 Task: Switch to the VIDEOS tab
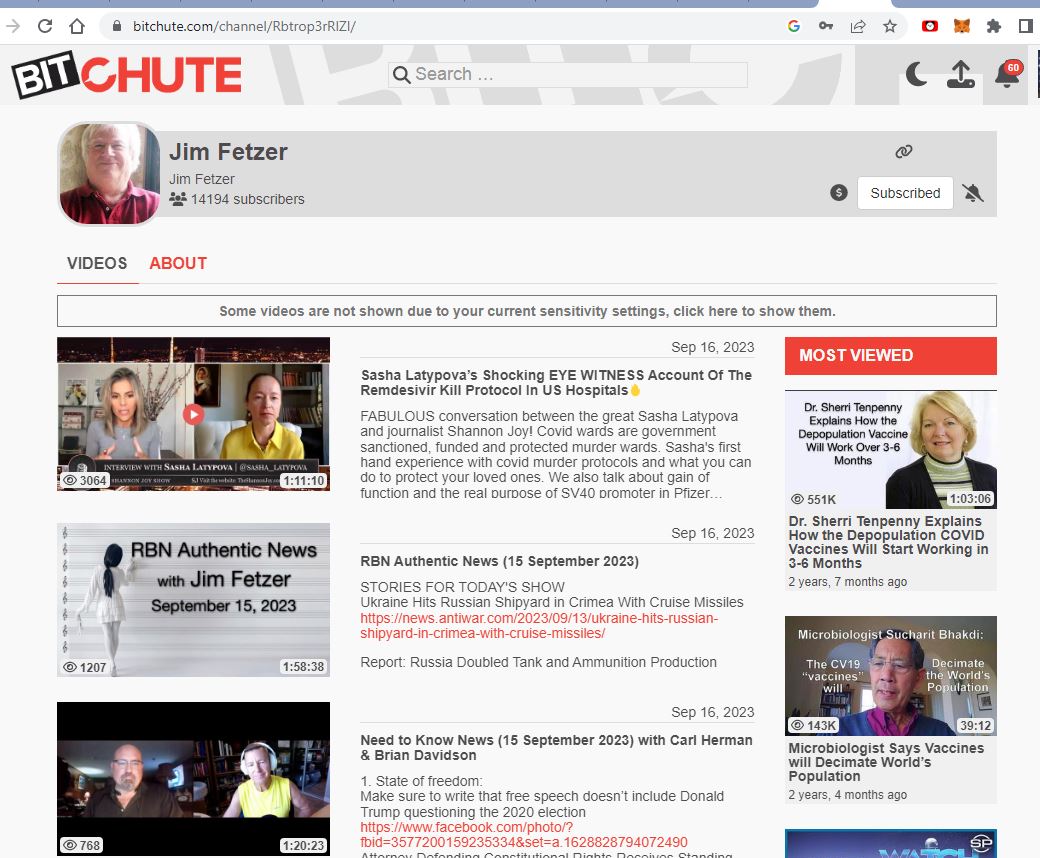(97, 263)
